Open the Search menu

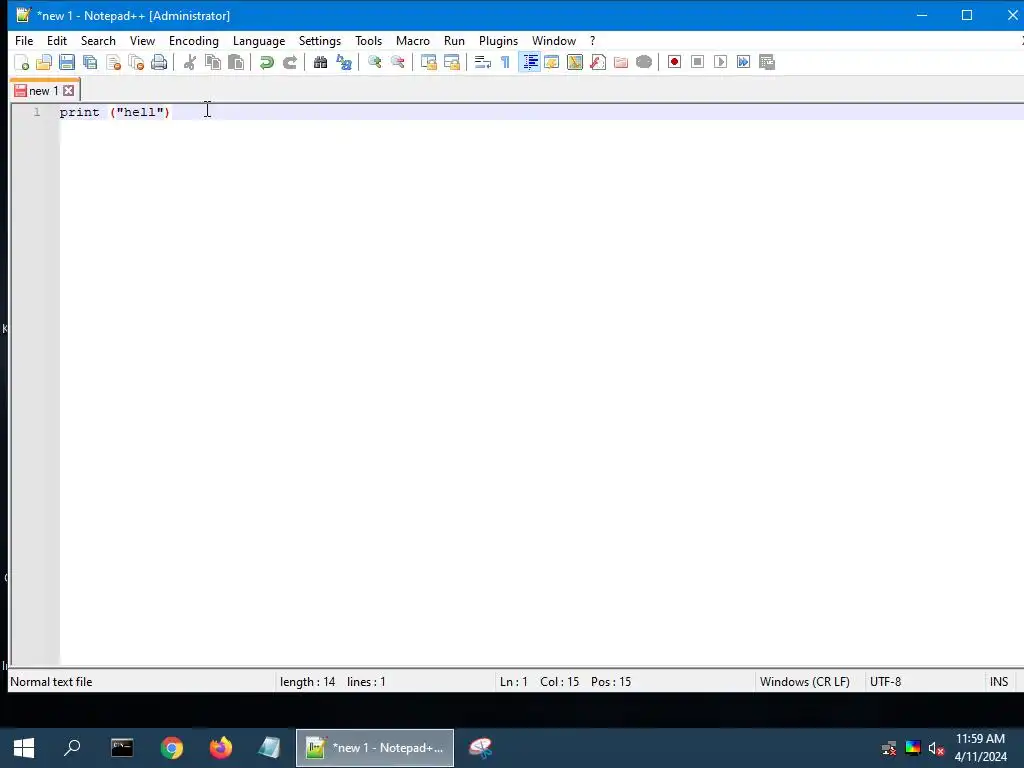tap(98, 40)
